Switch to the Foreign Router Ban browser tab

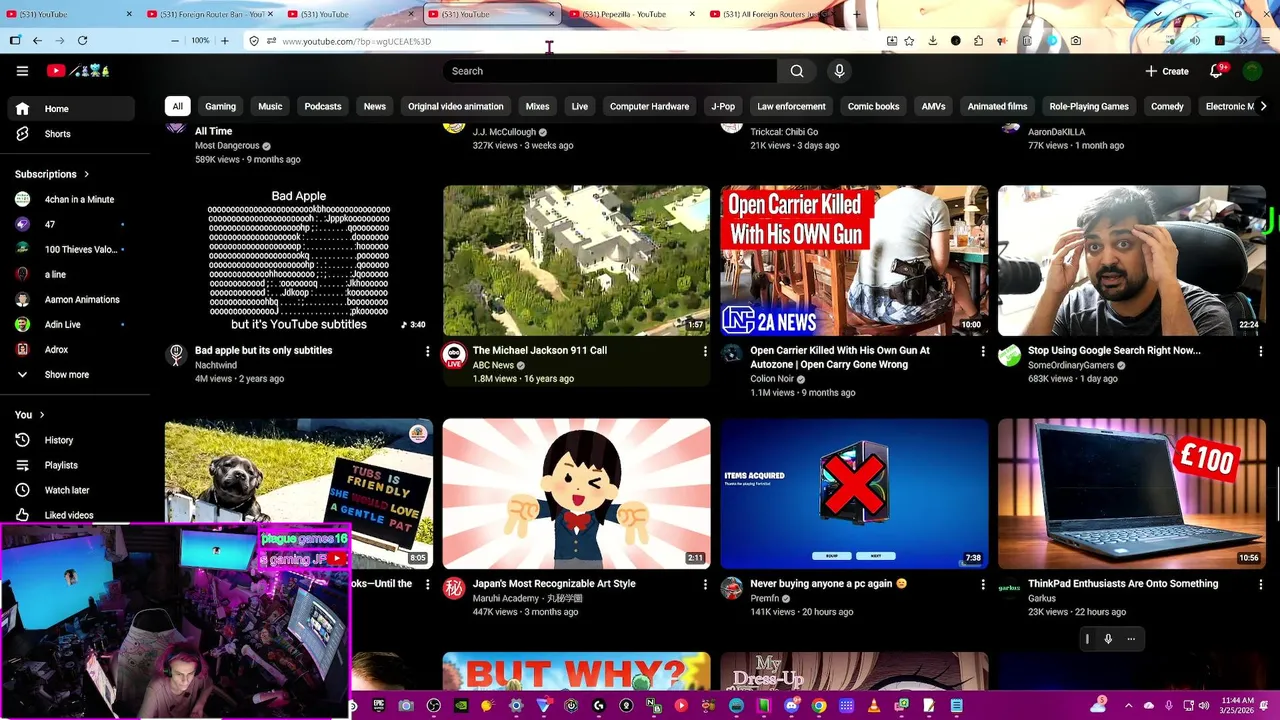point(210,14)
